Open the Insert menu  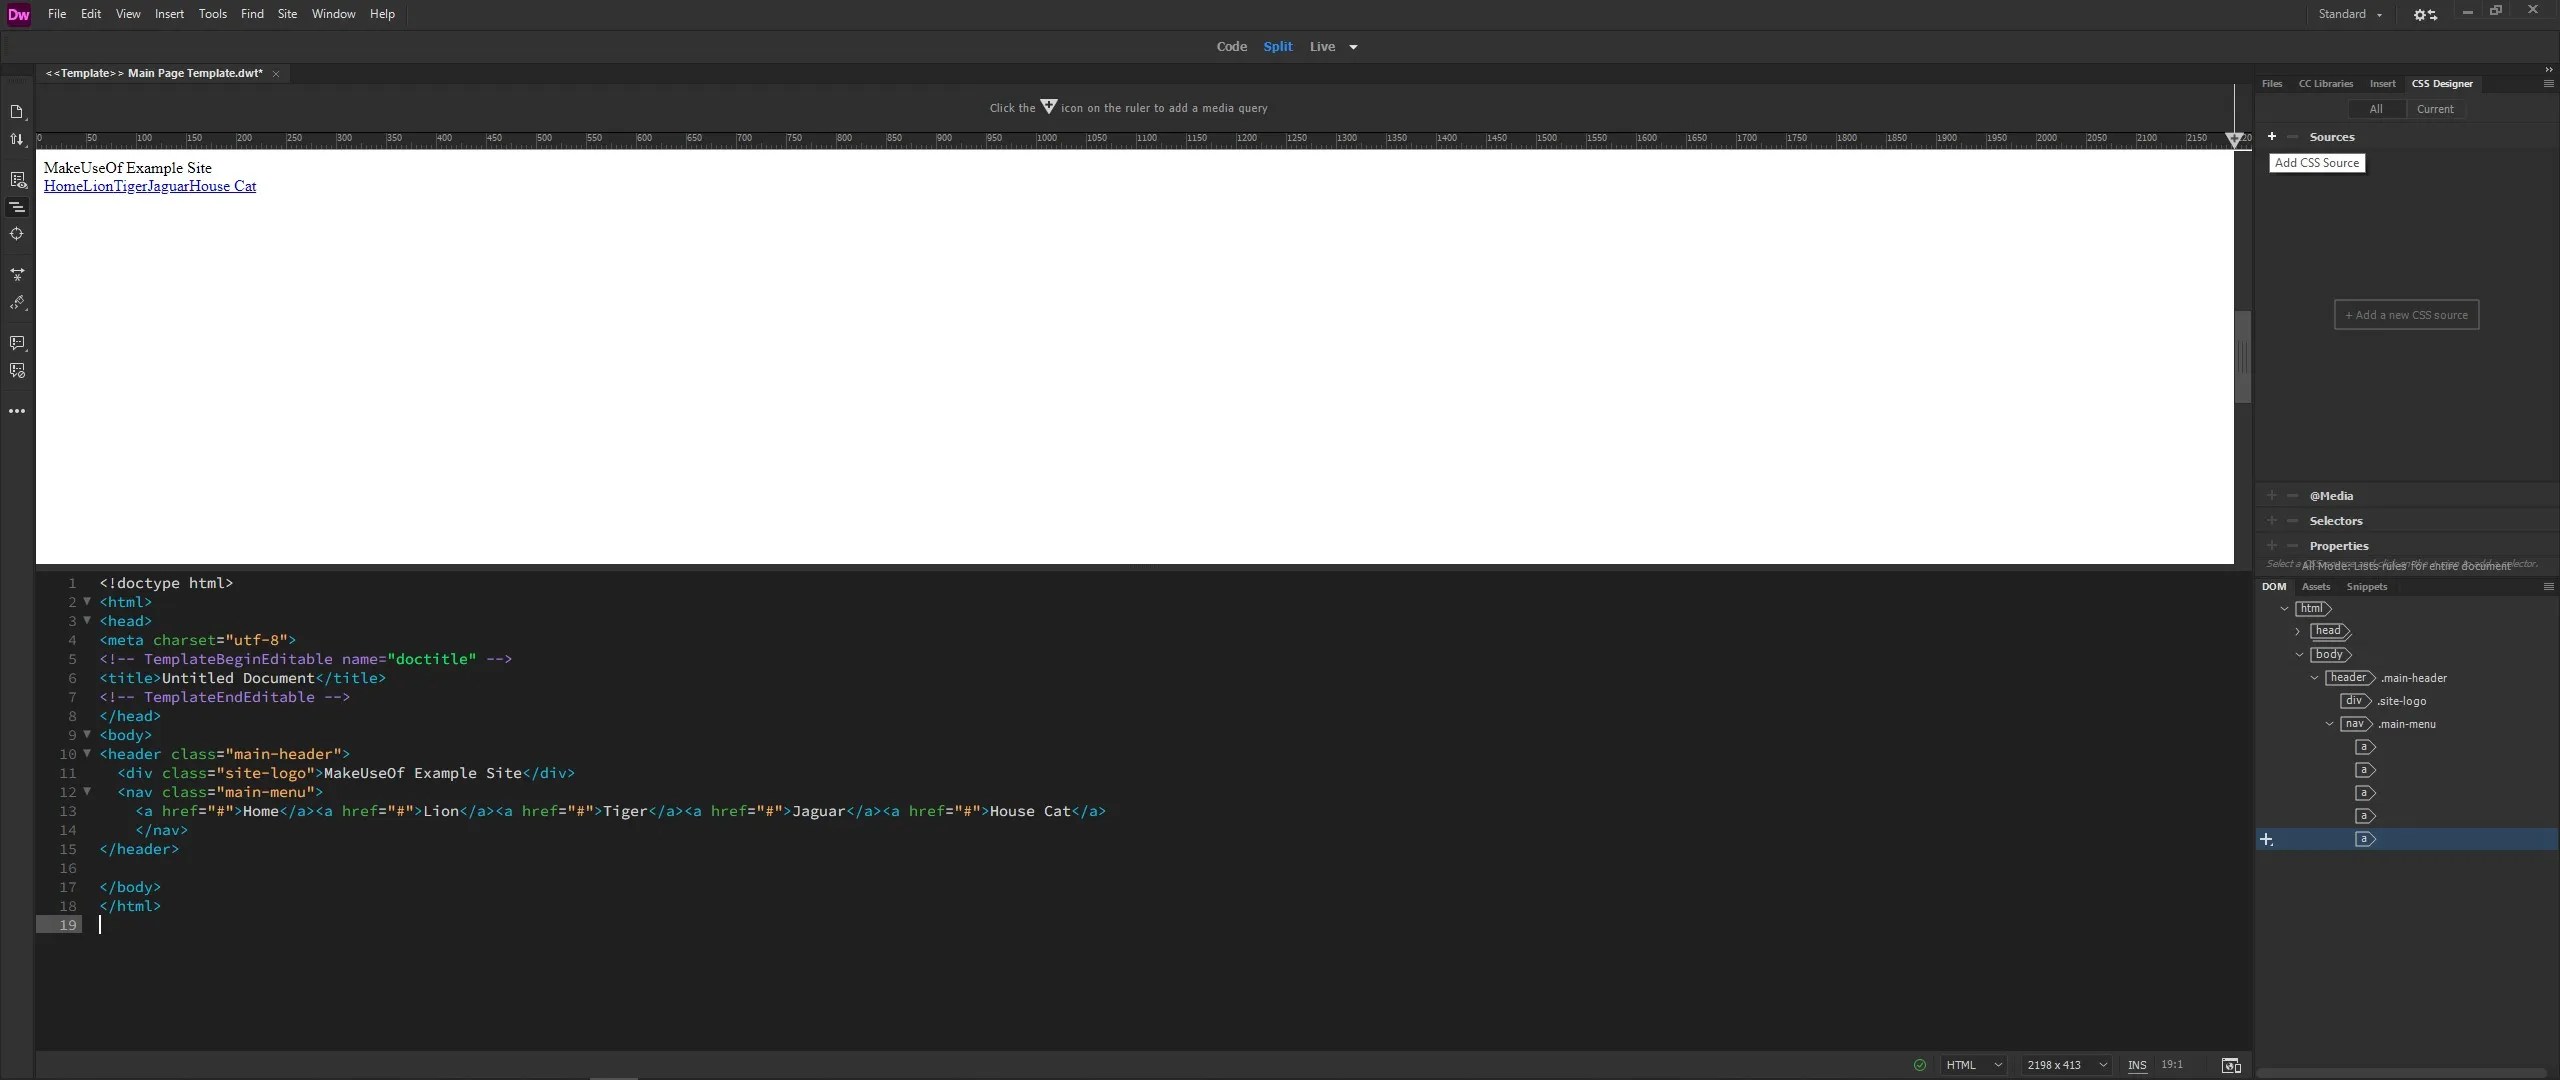(169, 14)
